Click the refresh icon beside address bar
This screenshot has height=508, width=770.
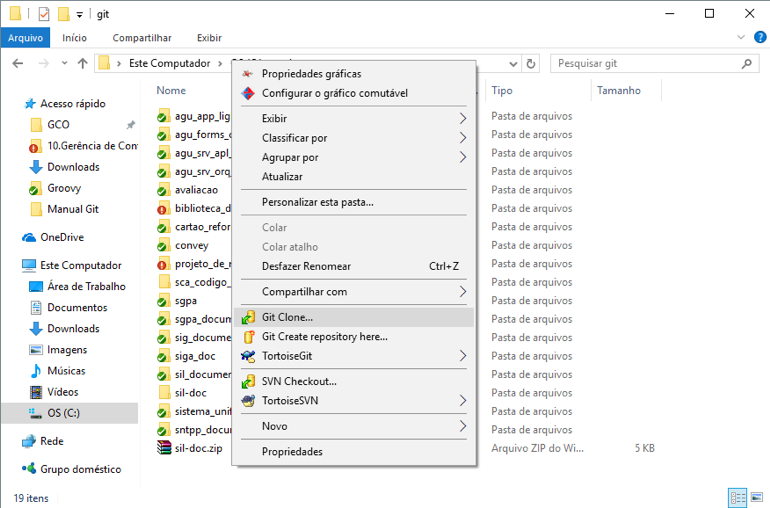point(530,64)
